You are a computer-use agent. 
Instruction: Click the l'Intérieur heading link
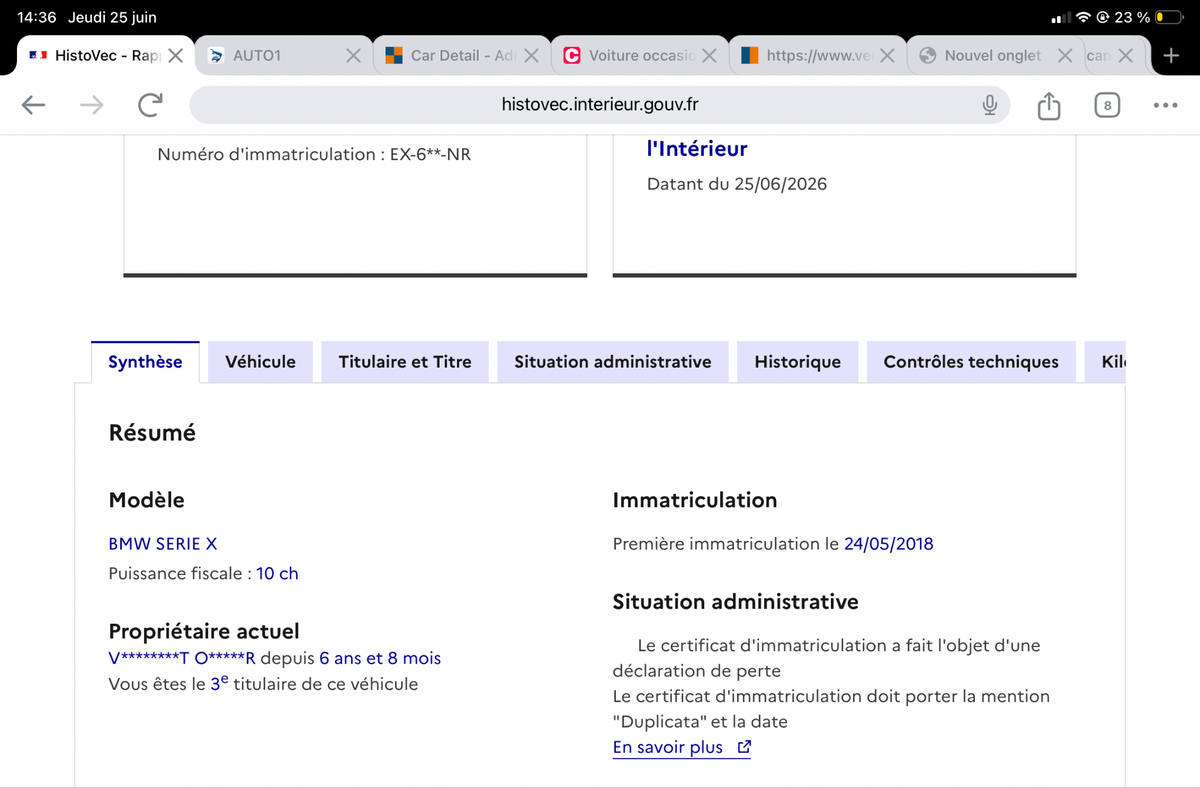697,149
